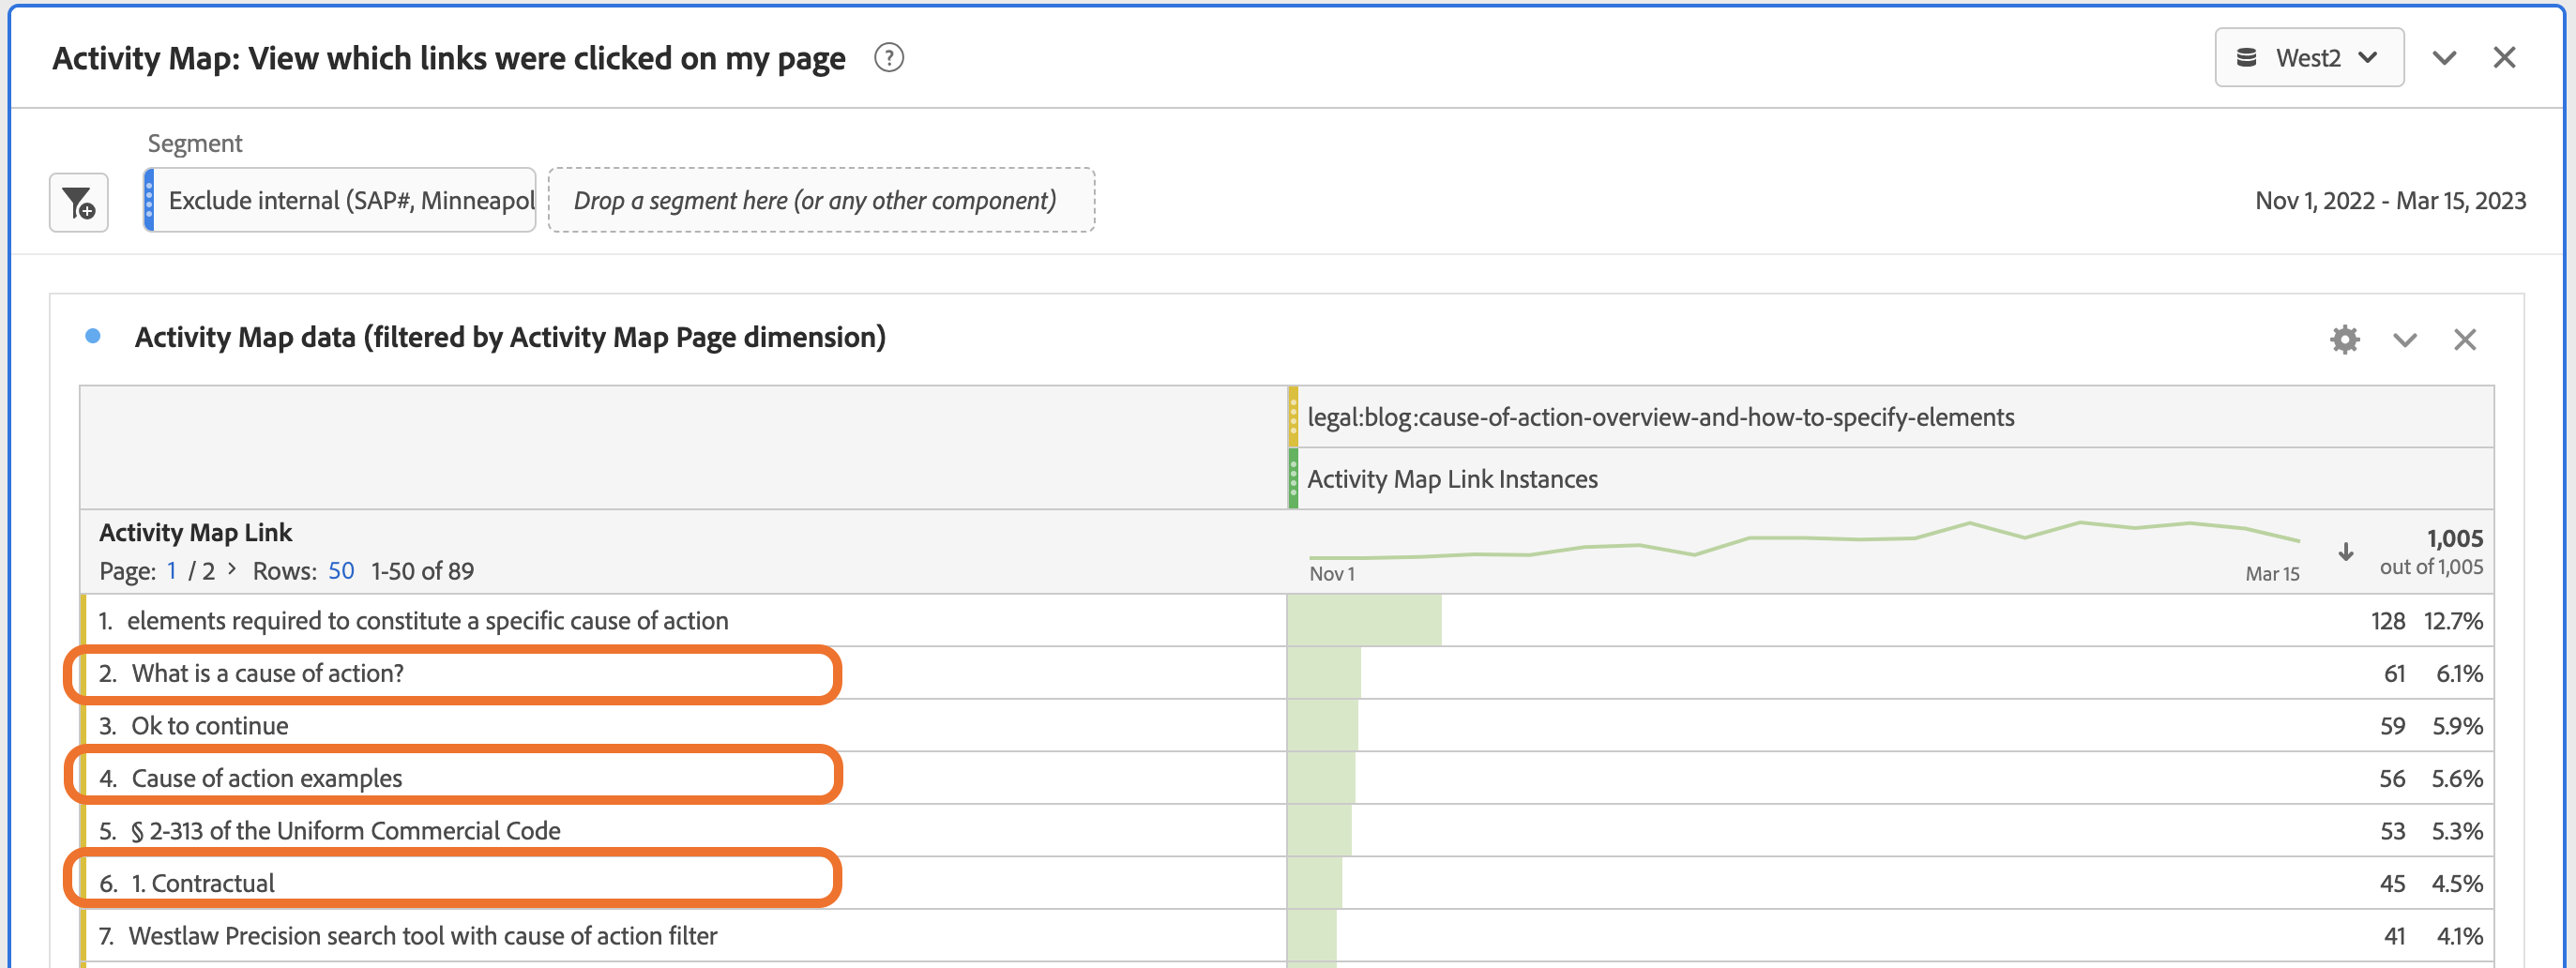
Task: Select the Activity Map Link Instances header
Action: pos(1452,479)
